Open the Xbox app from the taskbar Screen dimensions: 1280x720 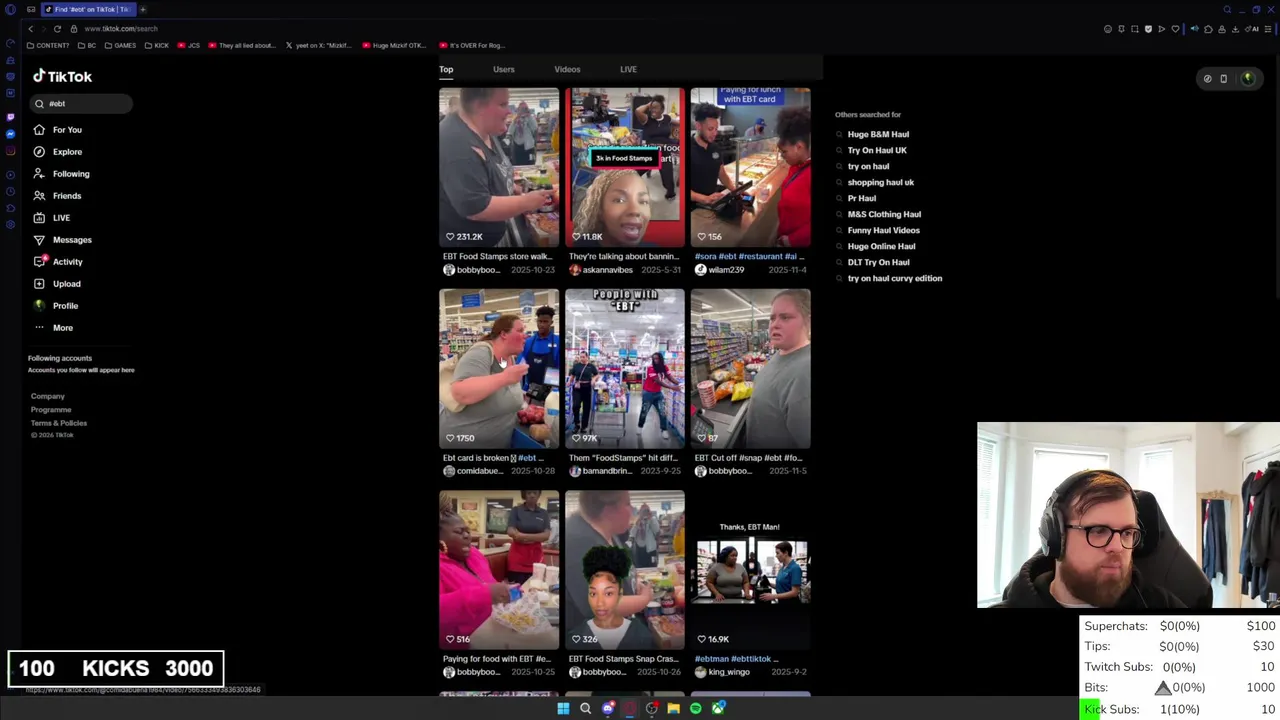point(718,709)
